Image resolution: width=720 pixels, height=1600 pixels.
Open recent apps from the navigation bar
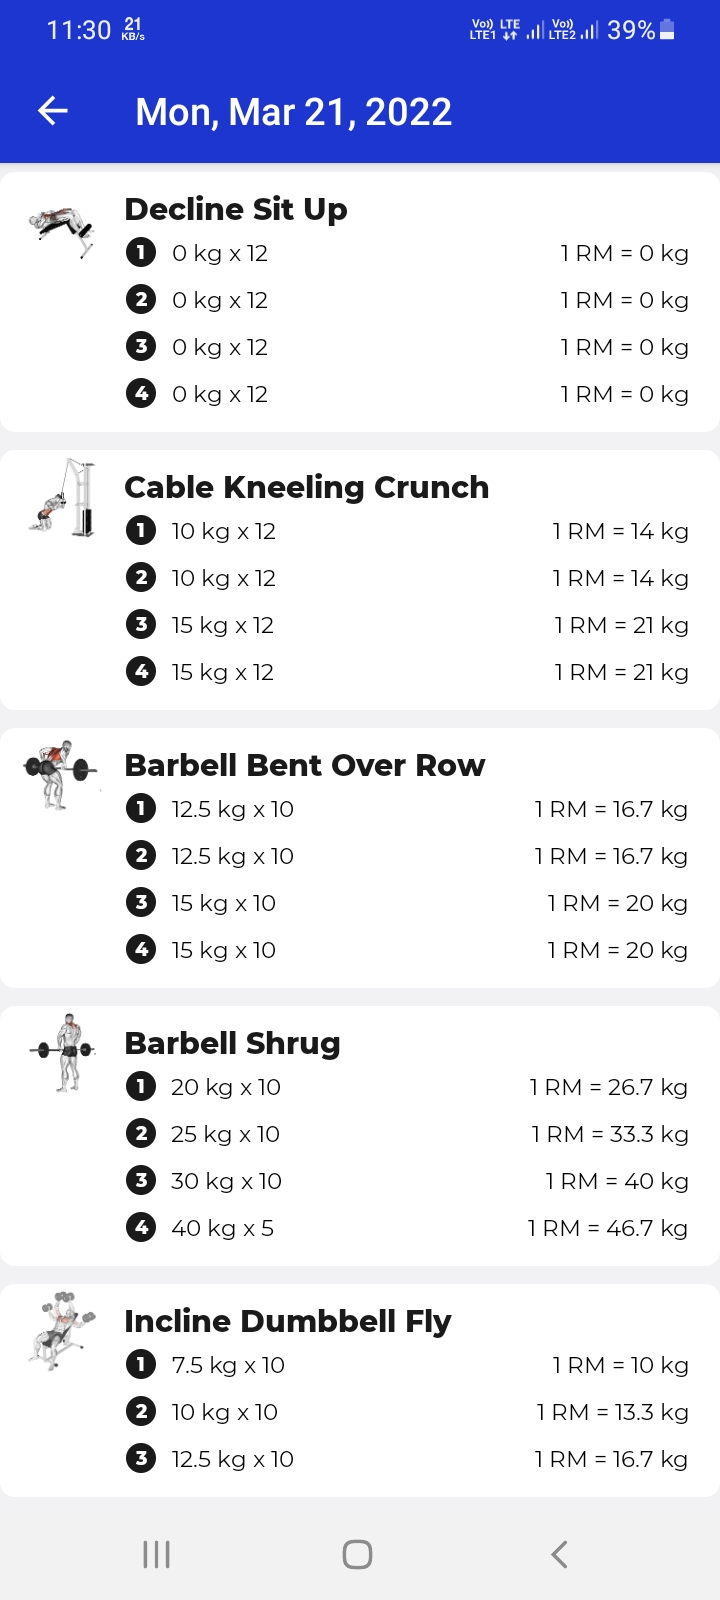[157, 1554]
